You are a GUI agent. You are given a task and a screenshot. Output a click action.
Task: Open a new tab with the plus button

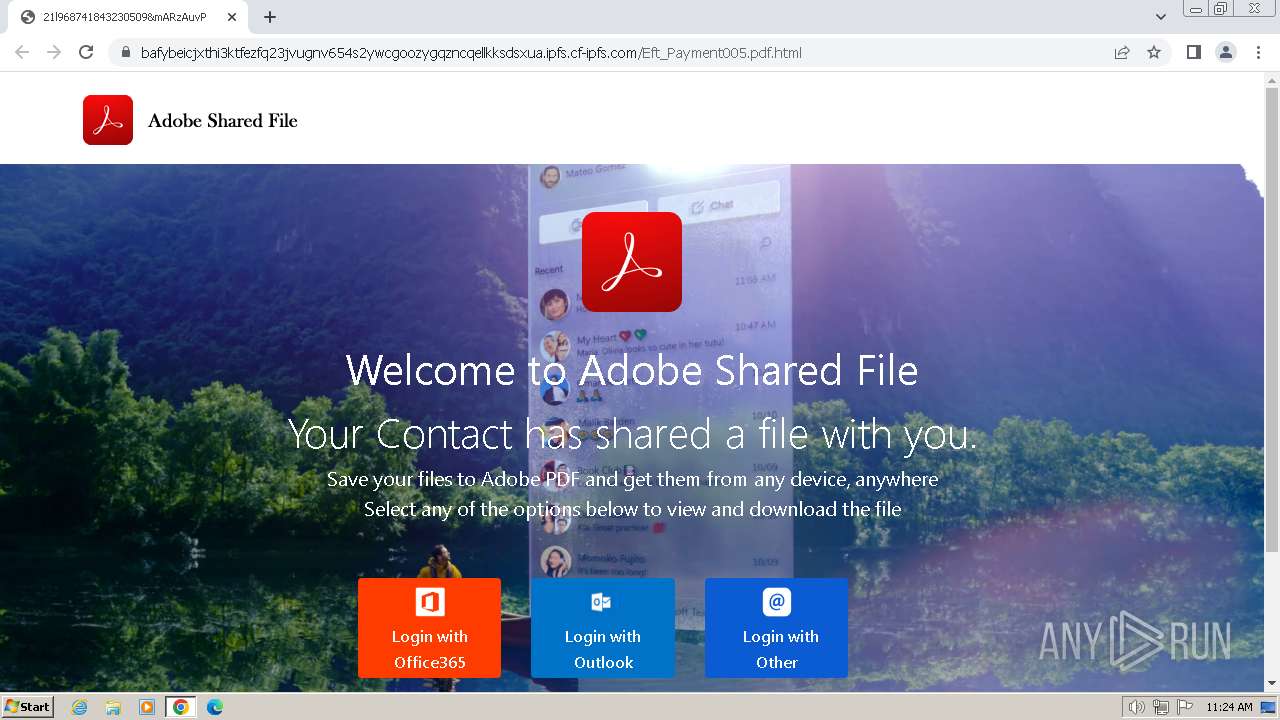[270, 17]
